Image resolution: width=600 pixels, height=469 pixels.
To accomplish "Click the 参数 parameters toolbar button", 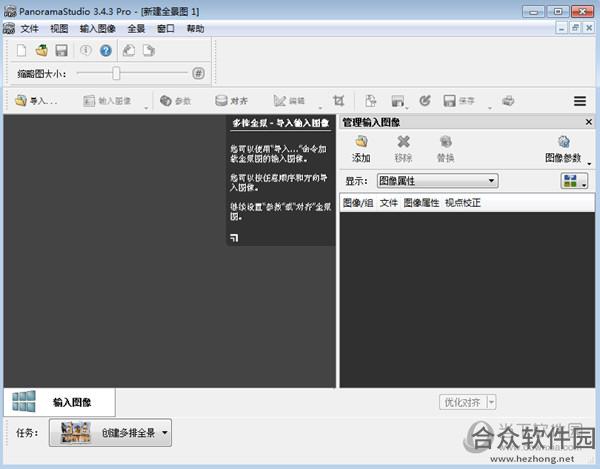I will click(x=175, y=101).
